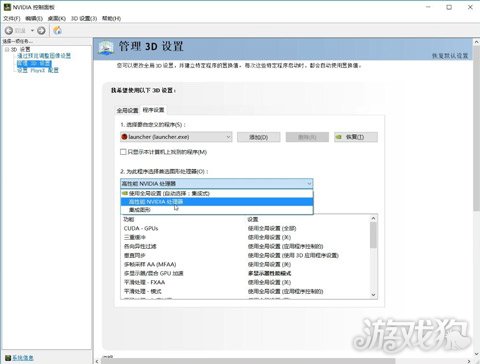
Task: Click the home icon in the toolbar
Action: point(57,30)
